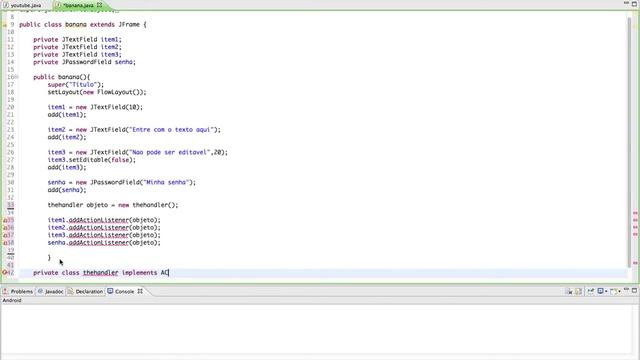Click 'thehandler objeto = new thehandler();' line
640x360 pixels.
[113, 205]
